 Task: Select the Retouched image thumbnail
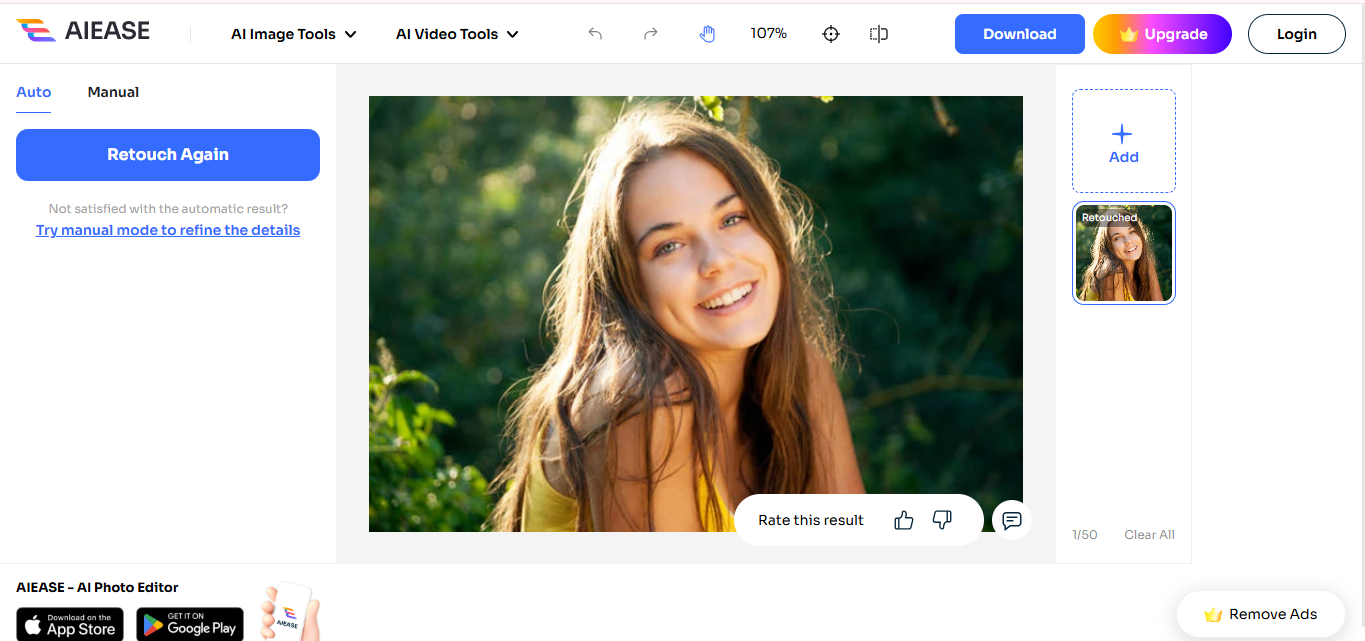point(1123,253)
